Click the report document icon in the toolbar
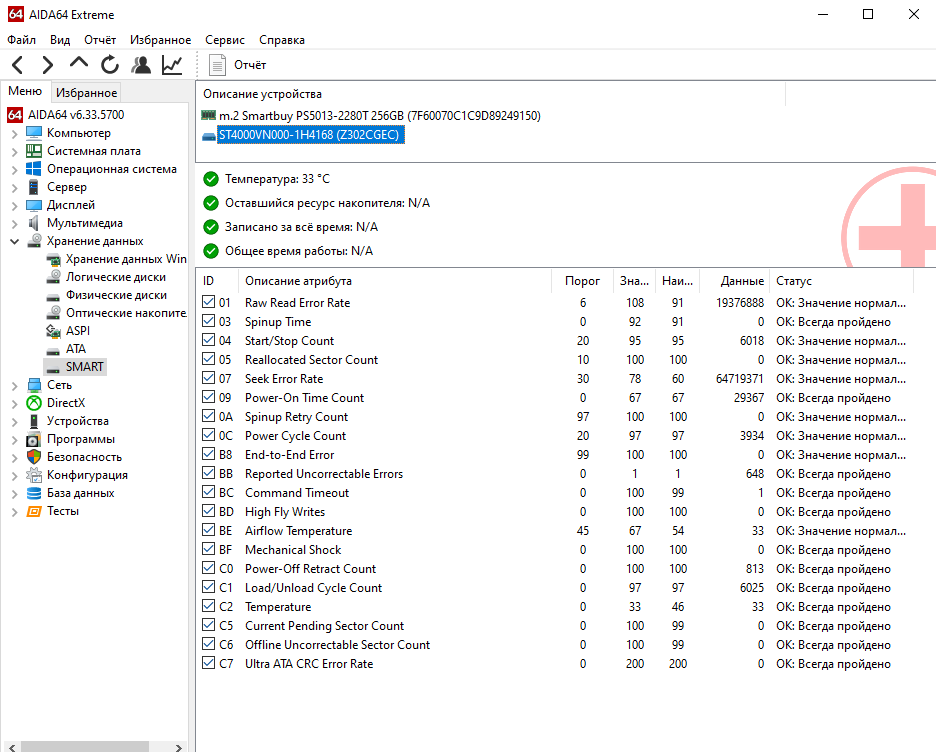 coord(217,65)
